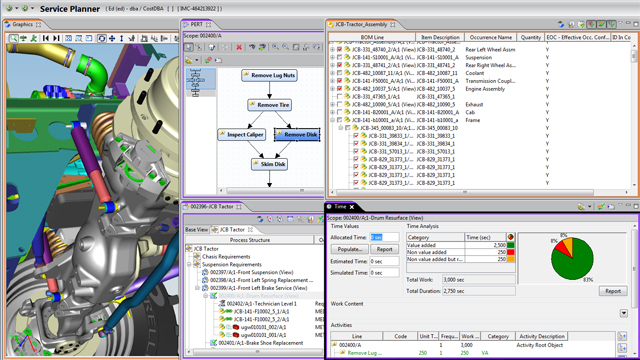Uncheck Rear Left Wheel Assm BOM line checkbox
640x360 pixels.
pyautogui.click(x=340, y=49)
